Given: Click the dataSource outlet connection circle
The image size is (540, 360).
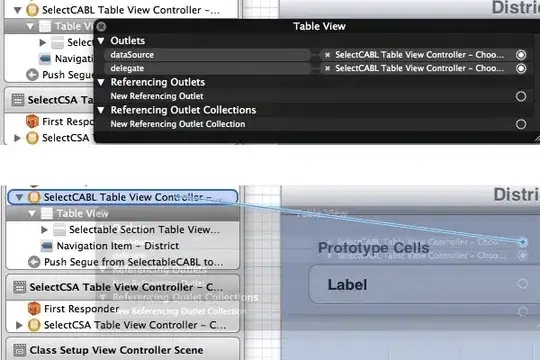Looking at the screenshot, I should [x=521, y=55].
